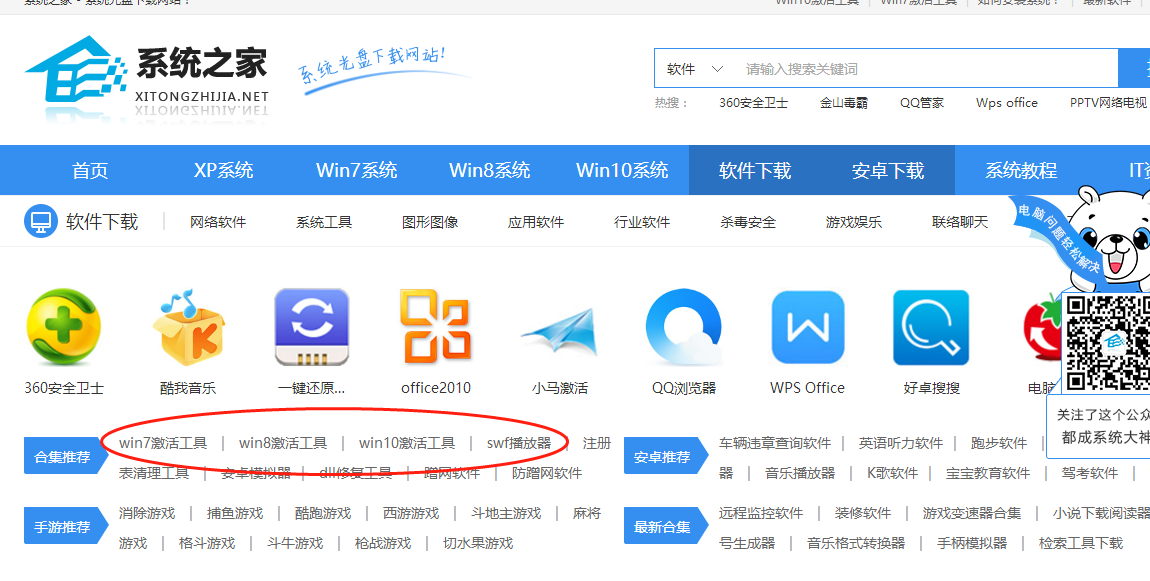Click hot search QQ管家 link
This screenshot has width=1150, height=581.
pos(922,103)
